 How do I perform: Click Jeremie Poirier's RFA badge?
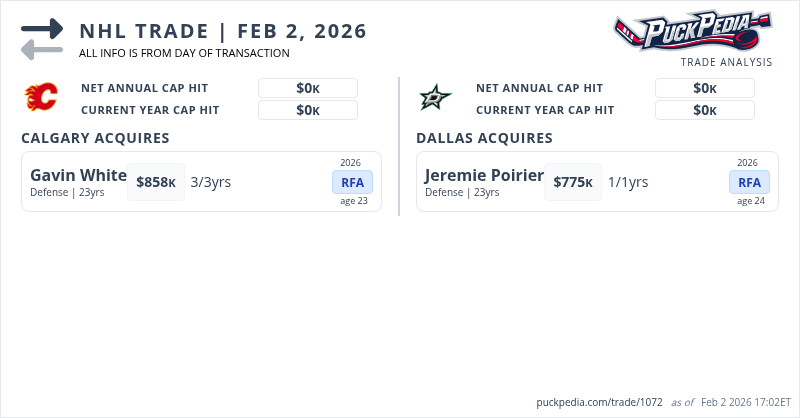(x=748, y=182)
